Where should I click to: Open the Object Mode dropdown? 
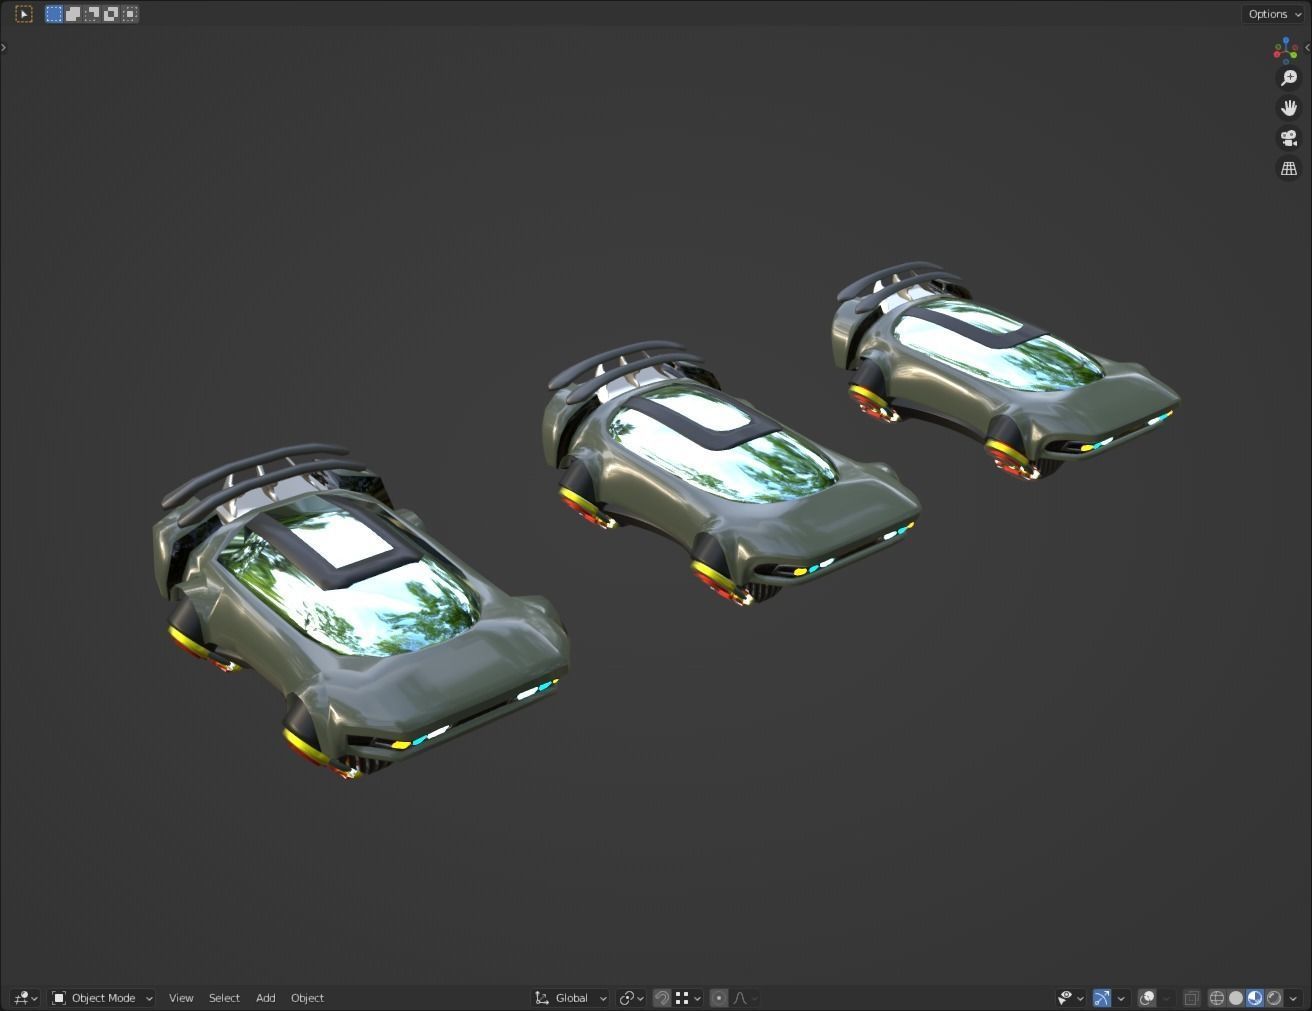[x=102, y=998]
